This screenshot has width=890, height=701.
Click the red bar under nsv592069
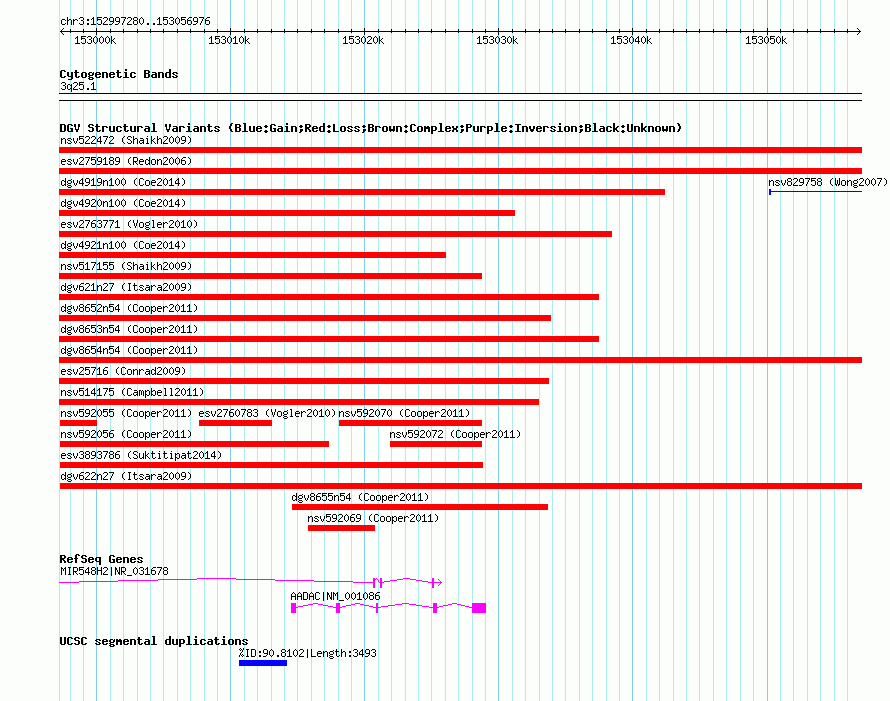[341, 528]
